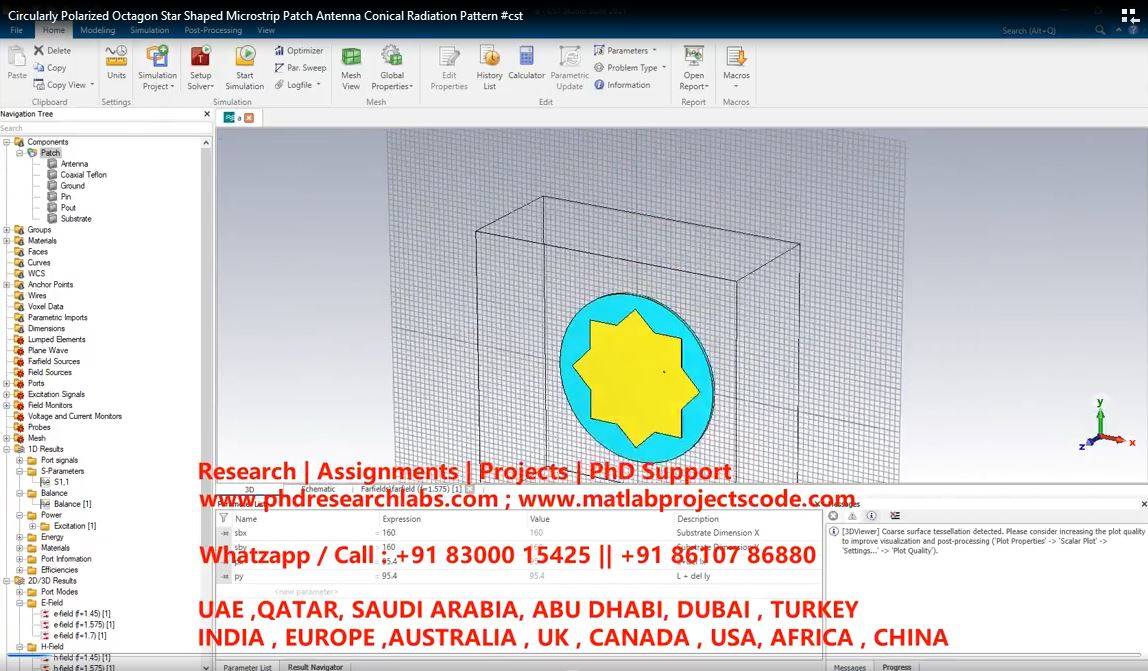Viewport: 1148px width, 671px height.
Task: Expand the Ports tree node
Action: [x=7, y=384]
